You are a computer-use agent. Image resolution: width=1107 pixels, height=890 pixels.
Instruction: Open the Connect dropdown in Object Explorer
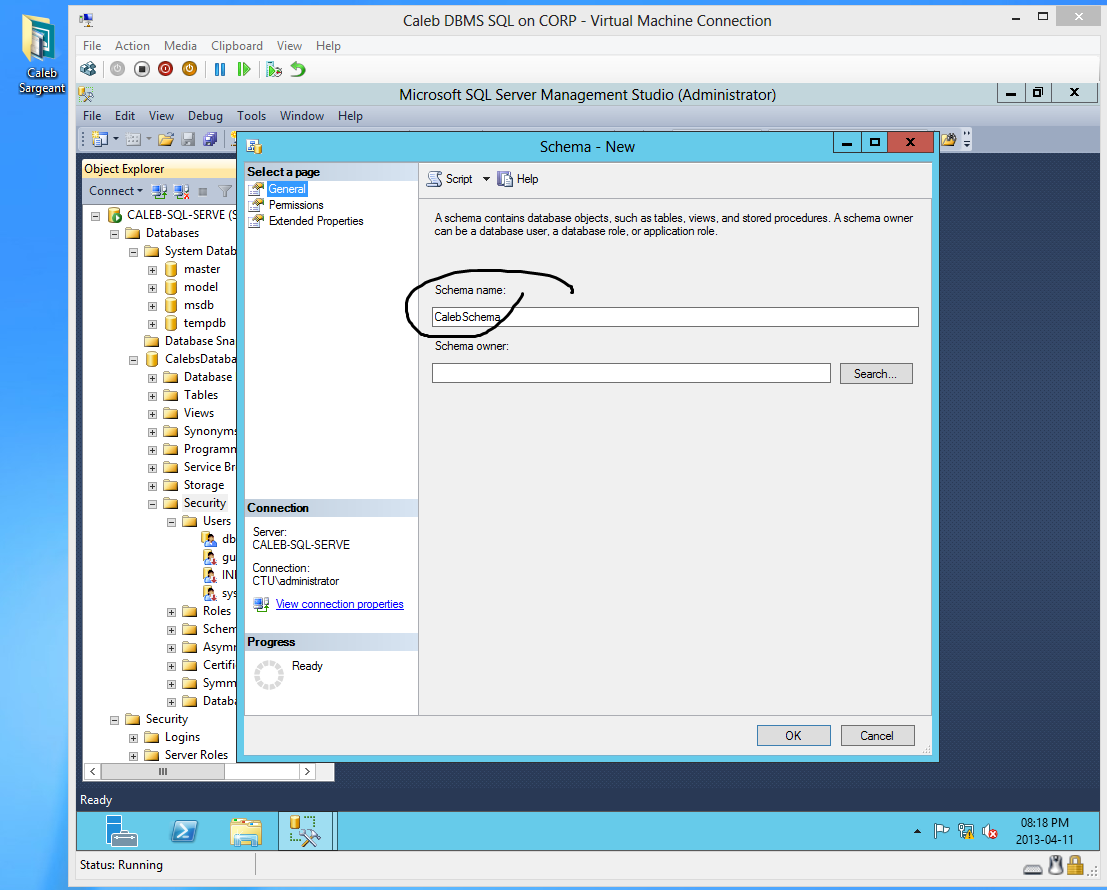(x=116, y=191)
